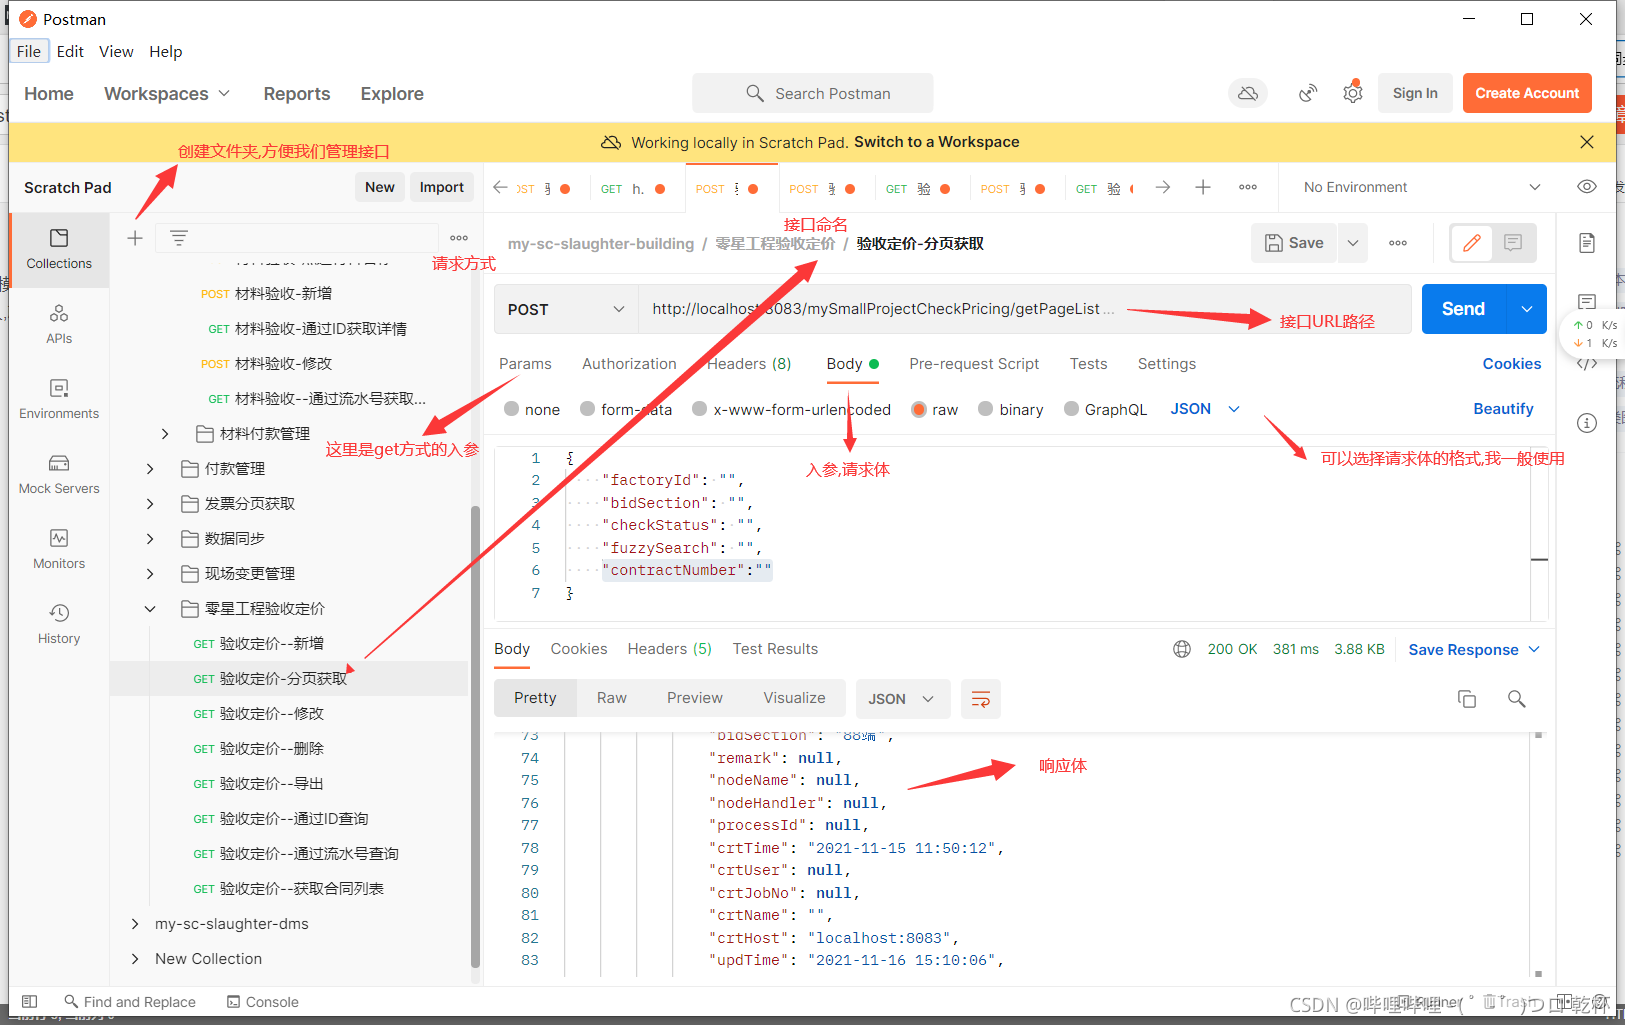Switch to the Test Results tab

tap(775, 649)
